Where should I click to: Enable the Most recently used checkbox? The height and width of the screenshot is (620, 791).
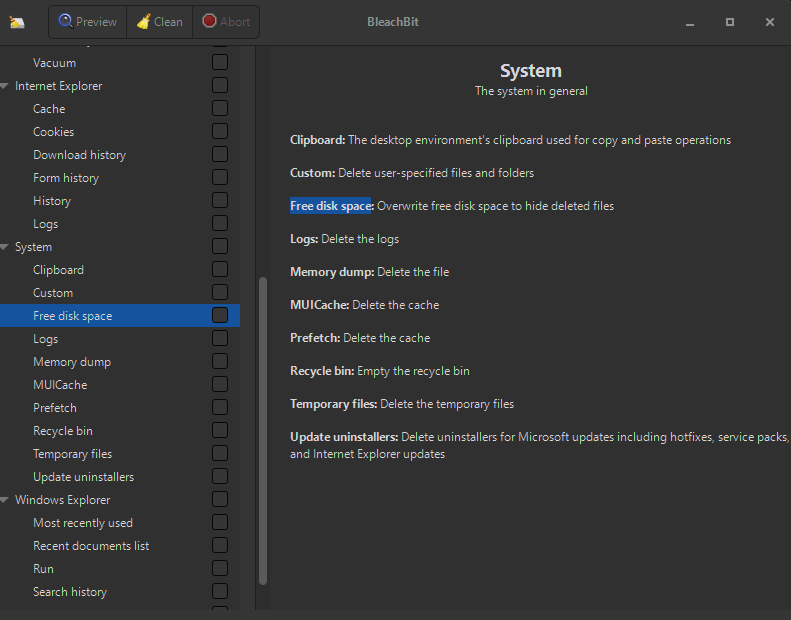(220, 522)
